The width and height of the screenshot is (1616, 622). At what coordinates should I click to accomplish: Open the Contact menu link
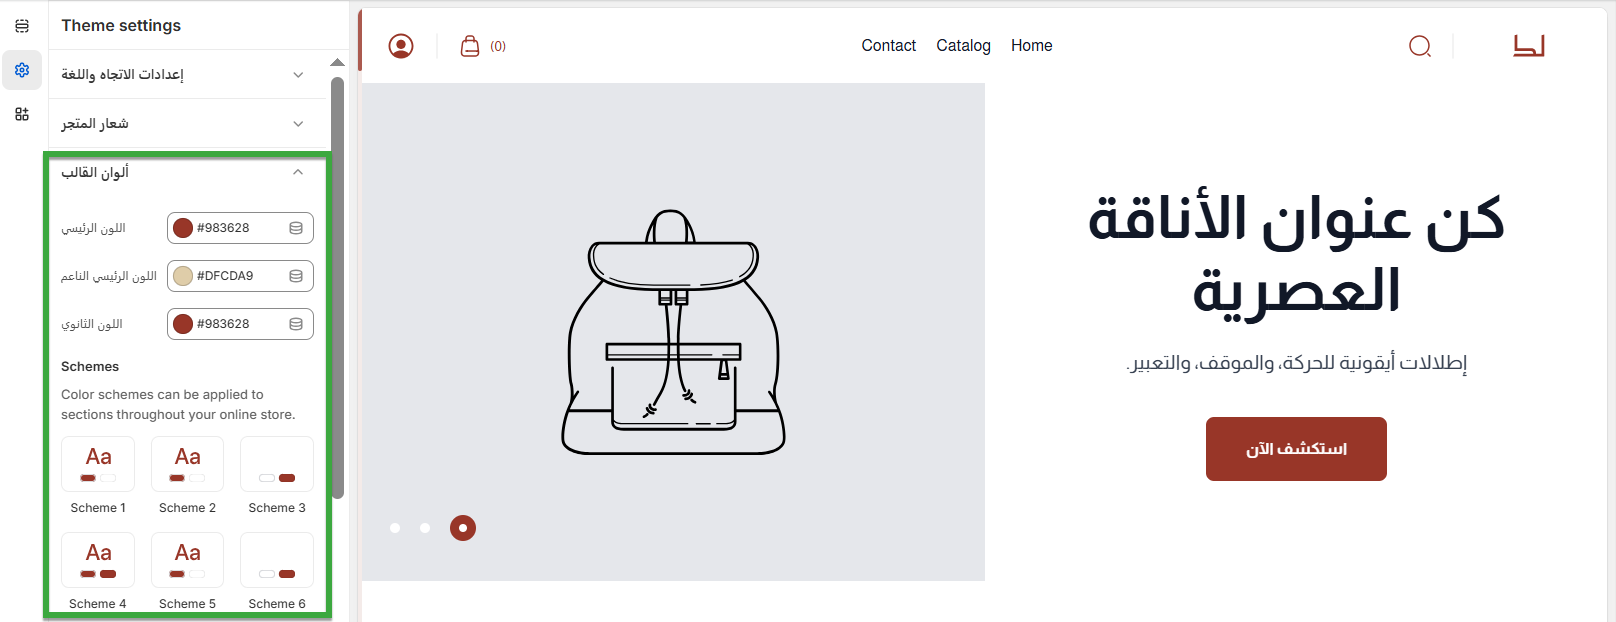889,46
